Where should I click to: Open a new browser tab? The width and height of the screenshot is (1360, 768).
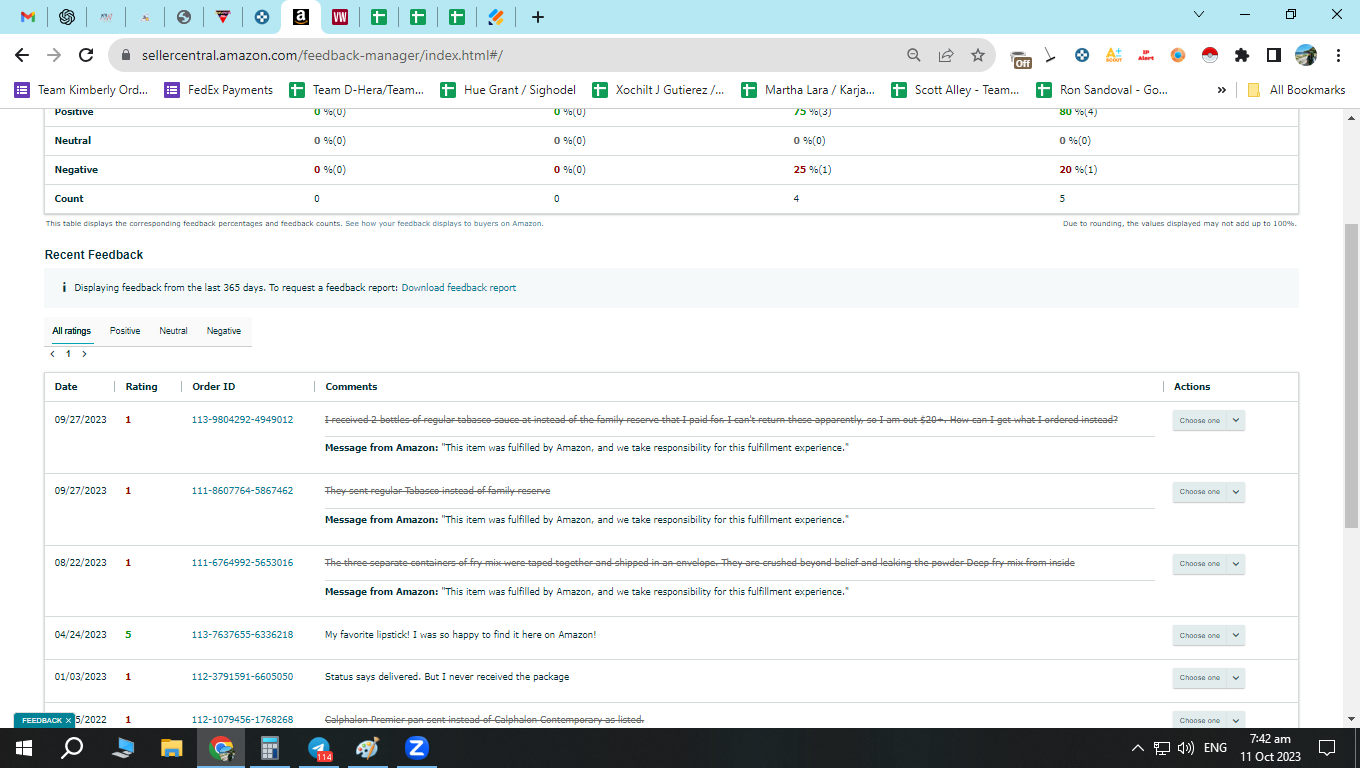(x=538, y=17)
